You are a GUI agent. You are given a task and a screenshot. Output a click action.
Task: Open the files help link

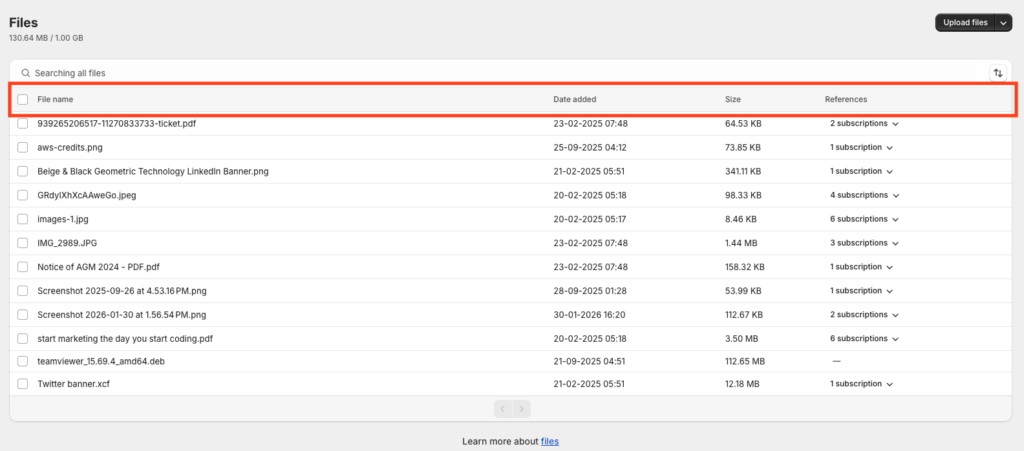pyautogui.click(x=550, y=441)
